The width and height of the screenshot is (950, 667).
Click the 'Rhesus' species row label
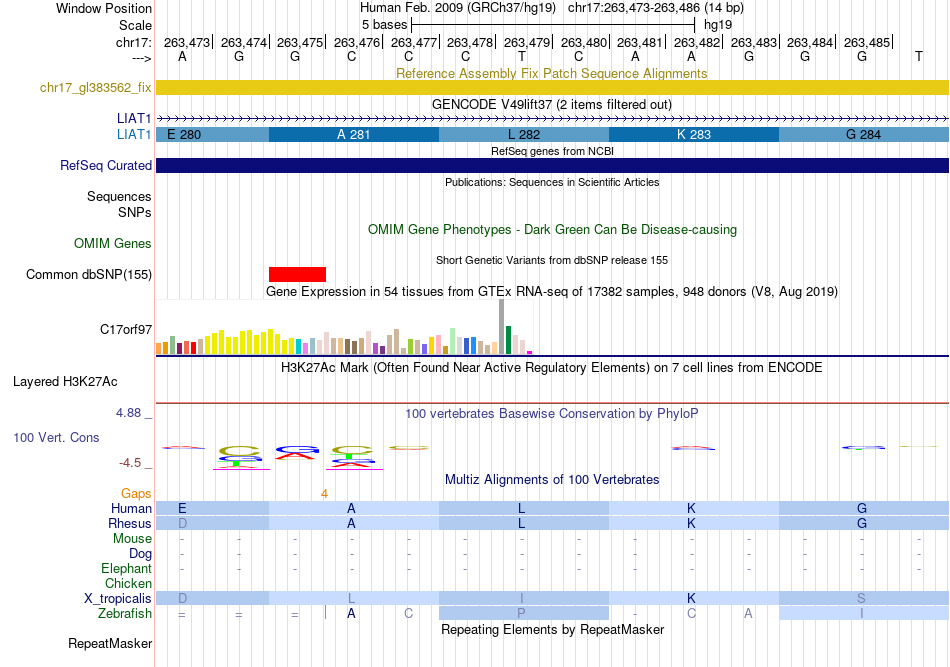pyautogui.click(x=130, y=523)
